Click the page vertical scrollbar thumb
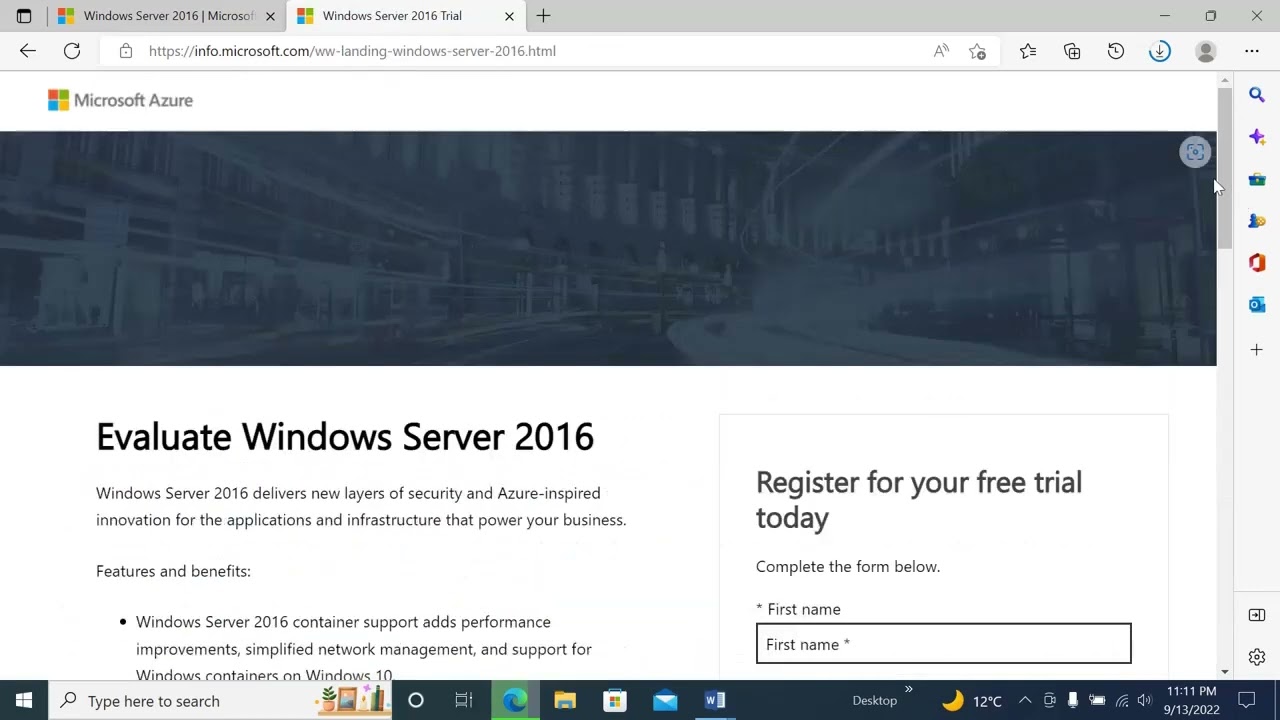1280x720 pixels. point(1225,168)
